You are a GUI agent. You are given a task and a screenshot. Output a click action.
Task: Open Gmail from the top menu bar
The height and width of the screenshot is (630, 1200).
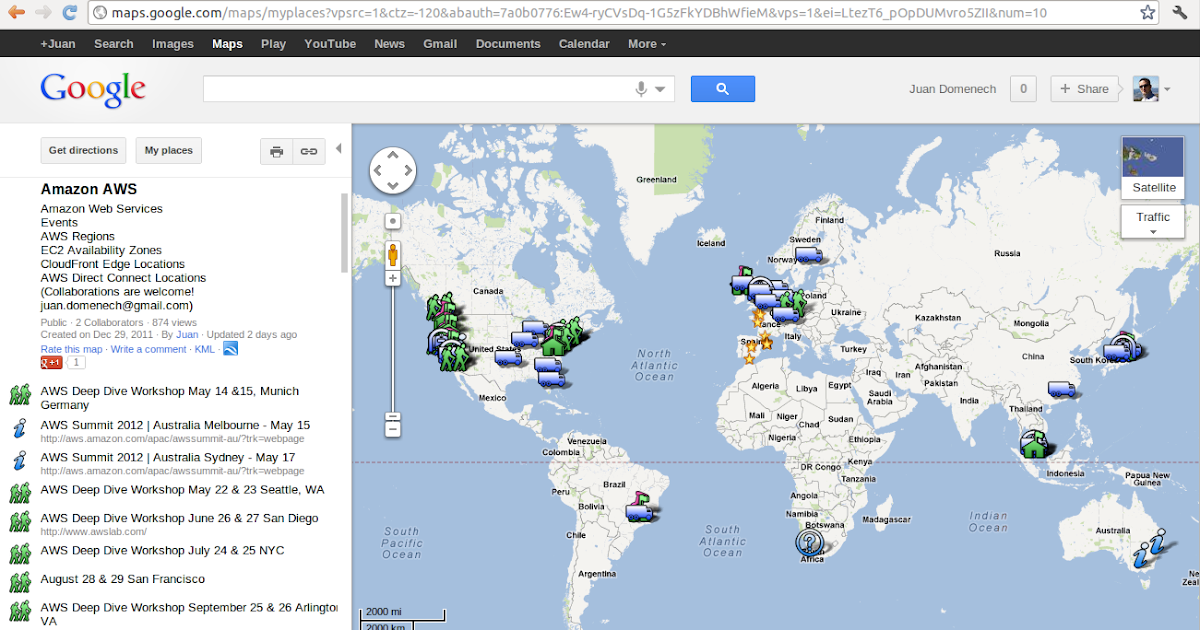click(x=440, y=43)
